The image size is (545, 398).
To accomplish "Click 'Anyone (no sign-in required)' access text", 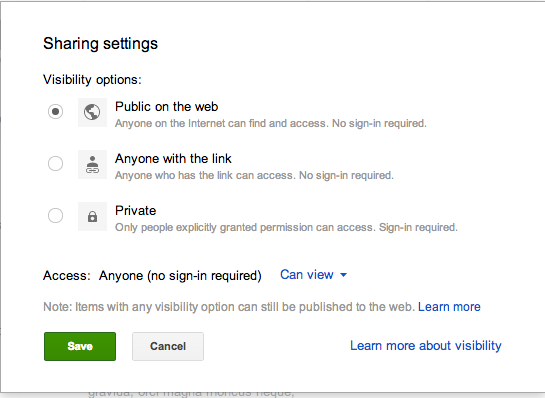I will [180, 276].
